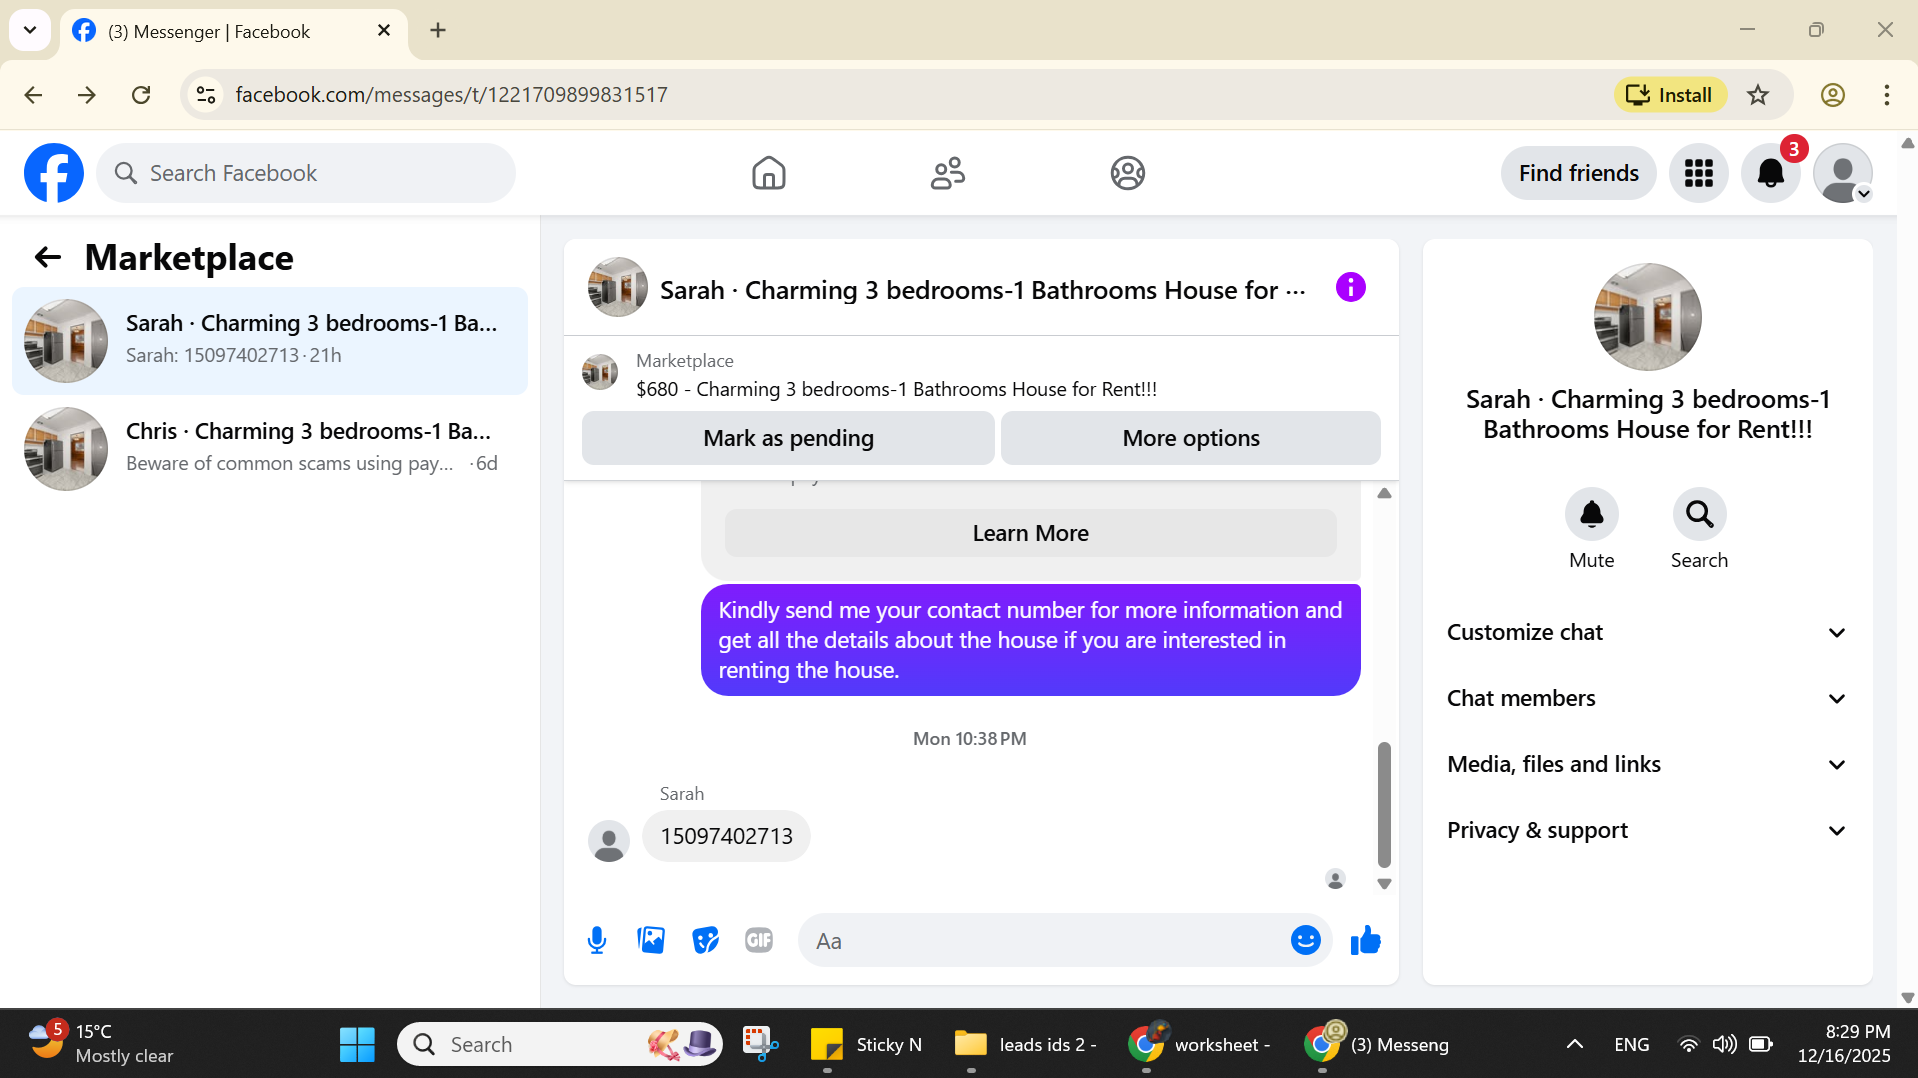
Task: Mute this conversation with the bell icon
Action: [1591, 514]
